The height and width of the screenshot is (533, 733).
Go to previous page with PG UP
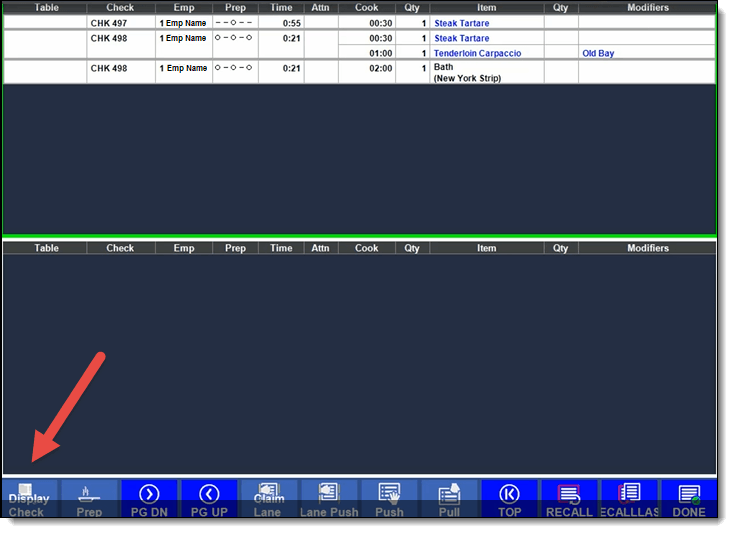[209, 499]
